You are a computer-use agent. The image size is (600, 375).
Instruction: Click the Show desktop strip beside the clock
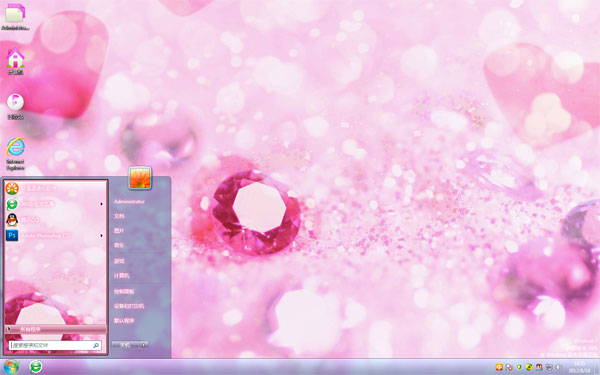click(x=597, y=367)
